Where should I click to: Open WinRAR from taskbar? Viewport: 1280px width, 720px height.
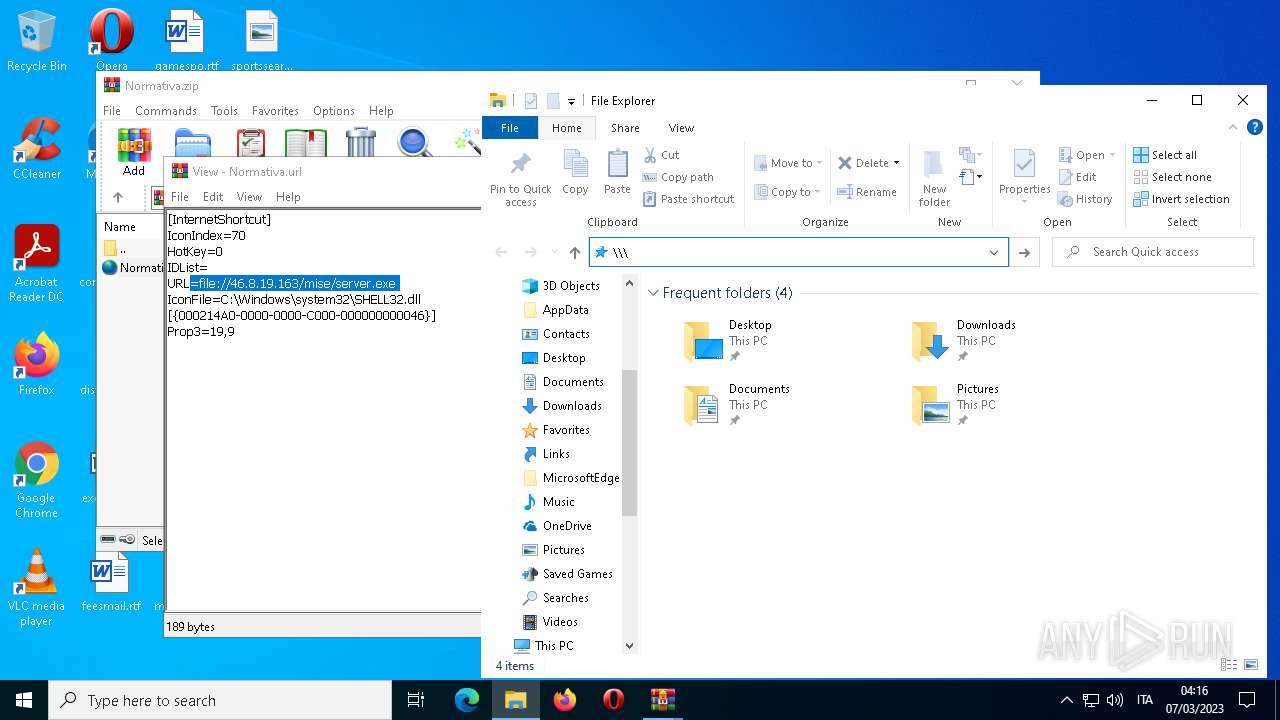coord(662,700)
